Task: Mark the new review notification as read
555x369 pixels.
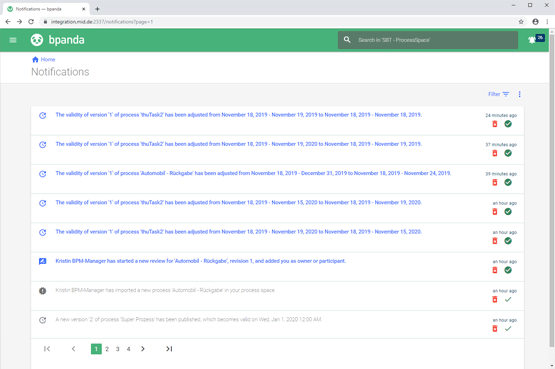Action: pyautogui.click(x=508, y=270)
